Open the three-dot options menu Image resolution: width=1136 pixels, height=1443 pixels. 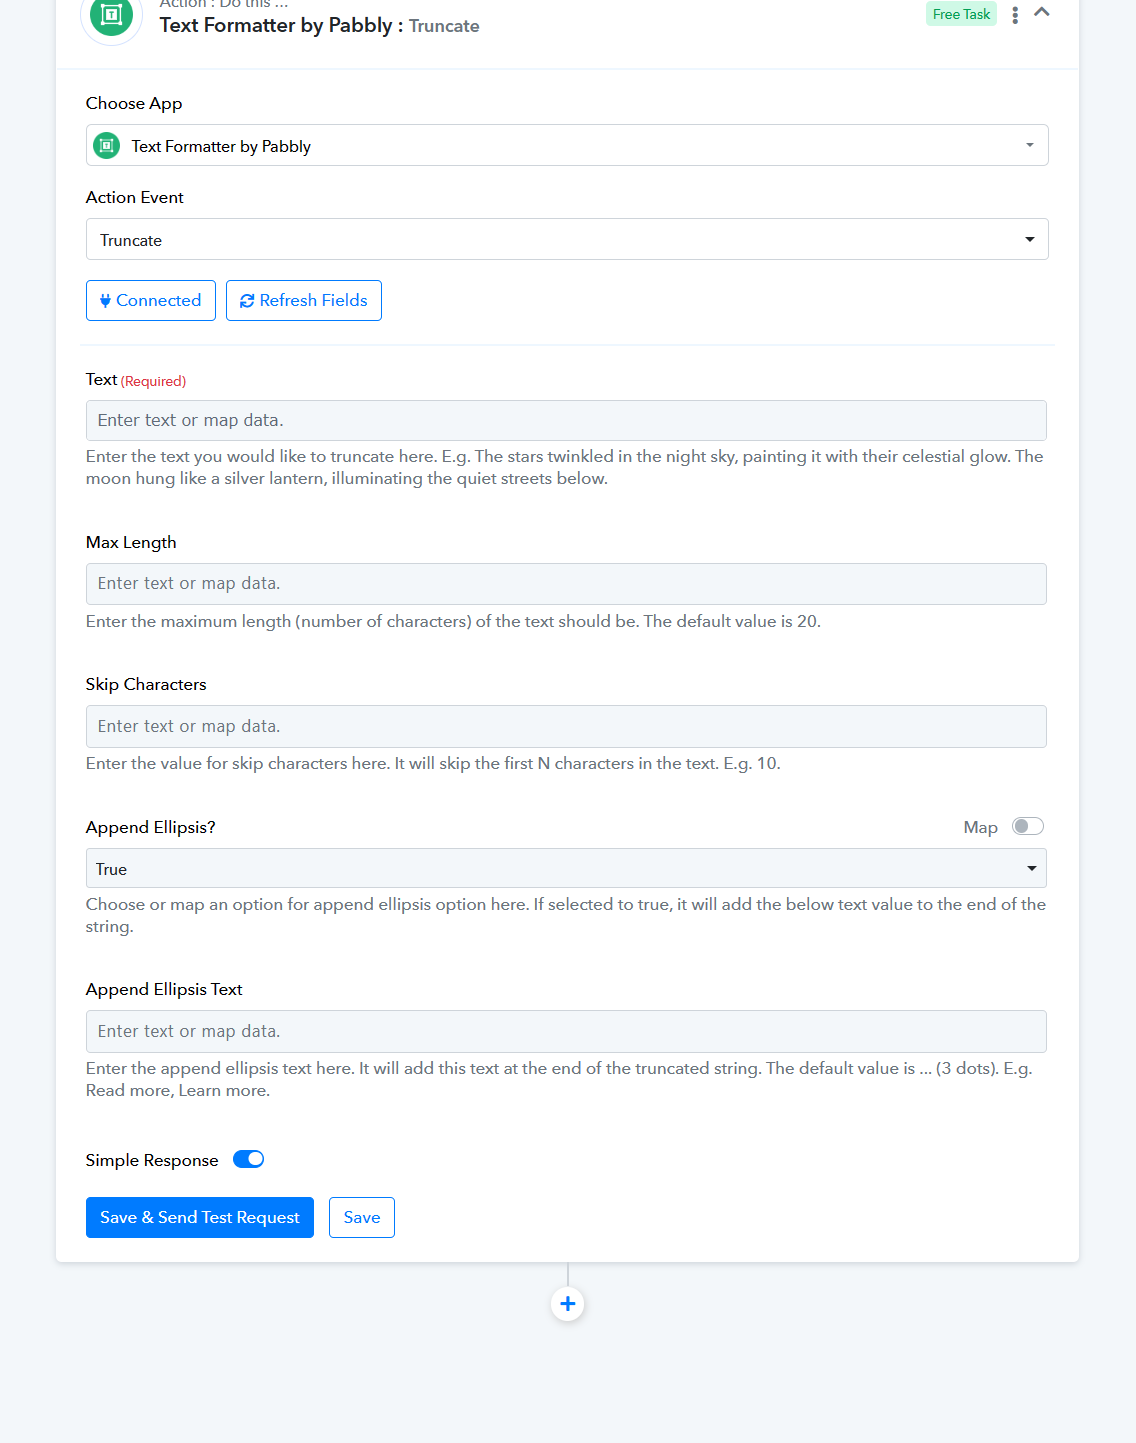1015,15
